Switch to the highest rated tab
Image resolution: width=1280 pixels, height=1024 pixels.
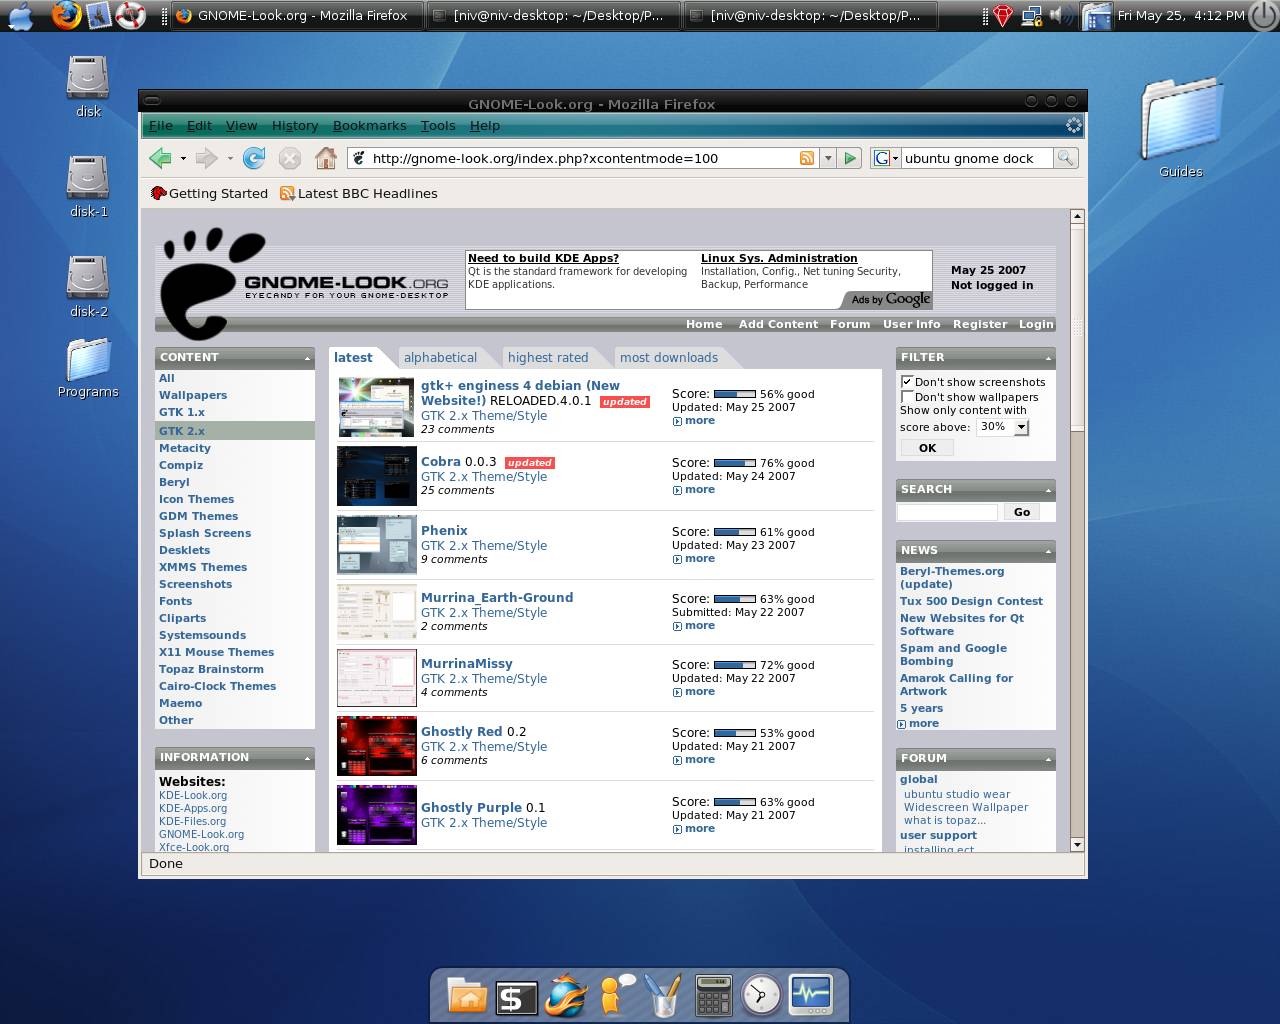548,357
